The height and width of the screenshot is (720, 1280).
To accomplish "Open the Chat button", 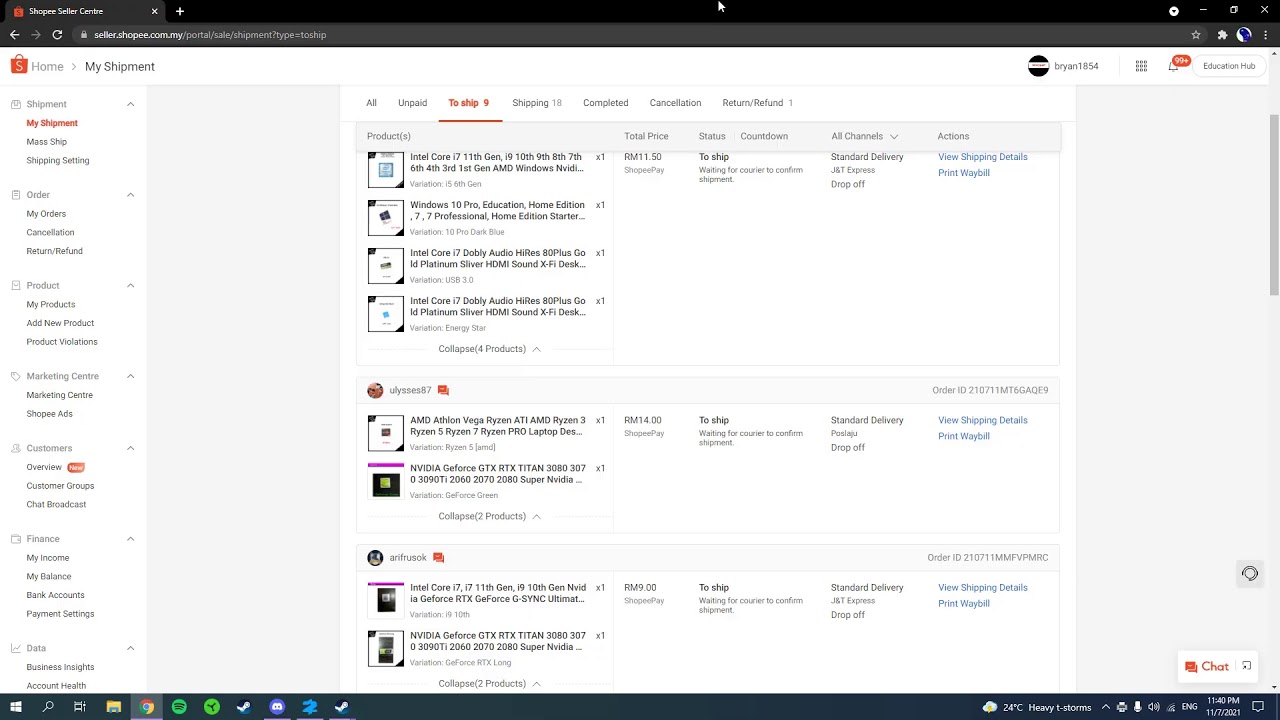I will (1207, 667).
